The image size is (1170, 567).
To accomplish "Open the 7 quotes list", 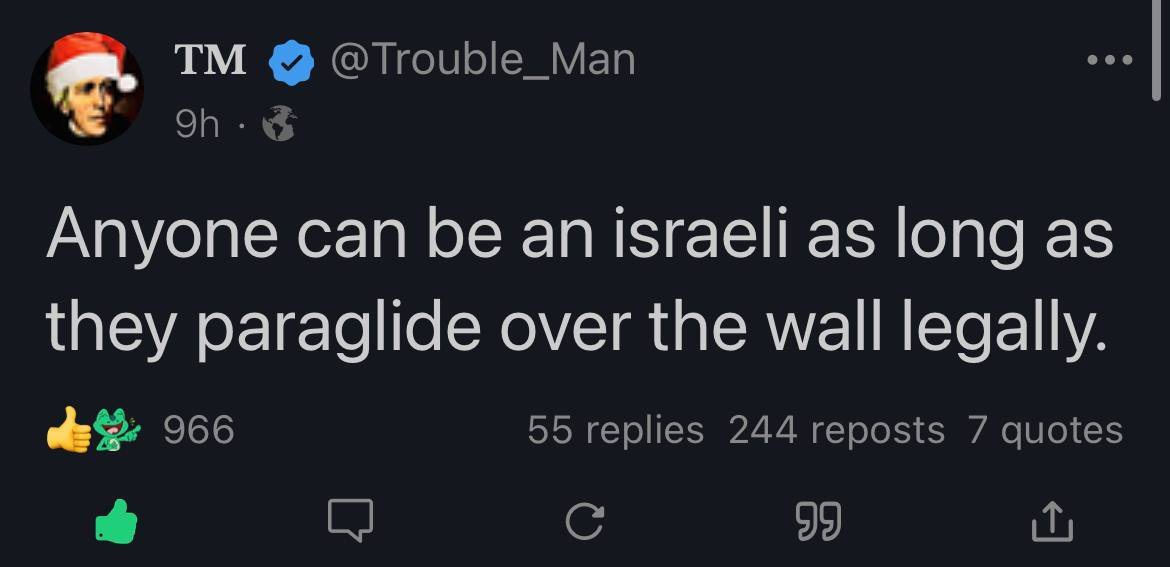I will (1045, 430).
